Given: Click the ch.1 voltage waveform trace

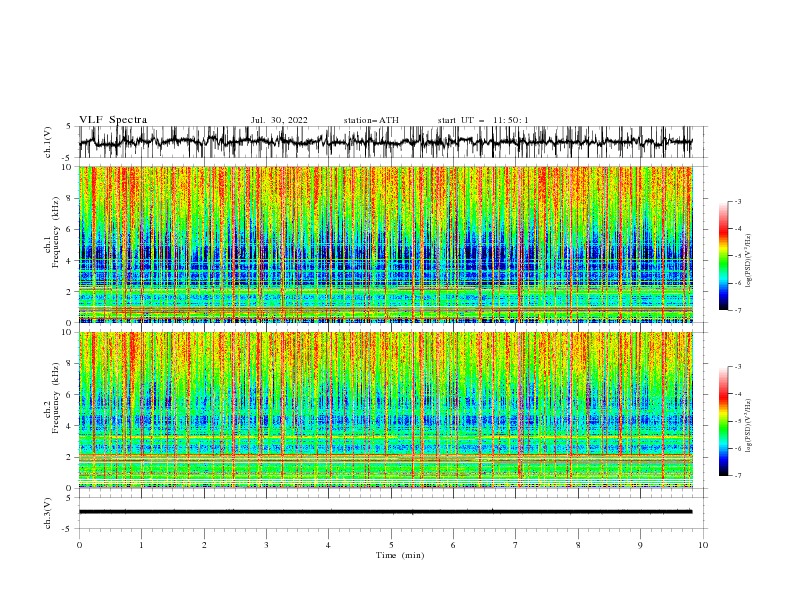Looking at the screenshot, I should [x=385, y=142].
